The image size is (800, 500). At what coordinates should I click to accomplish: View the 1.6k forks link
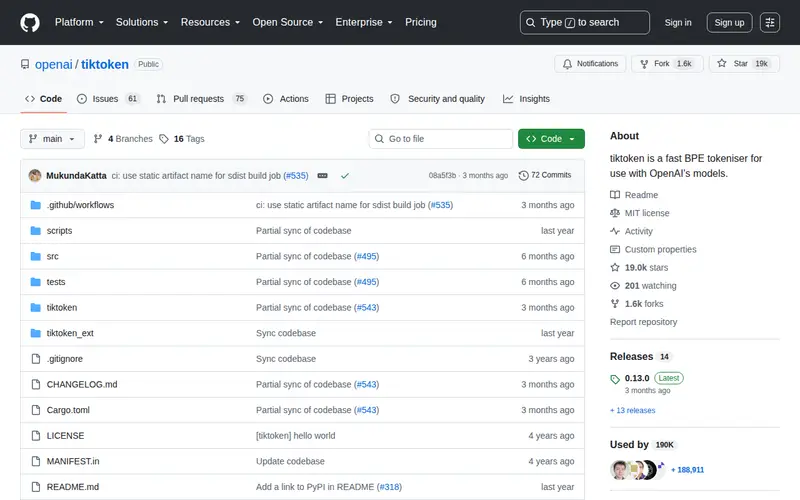click(637, 304)
